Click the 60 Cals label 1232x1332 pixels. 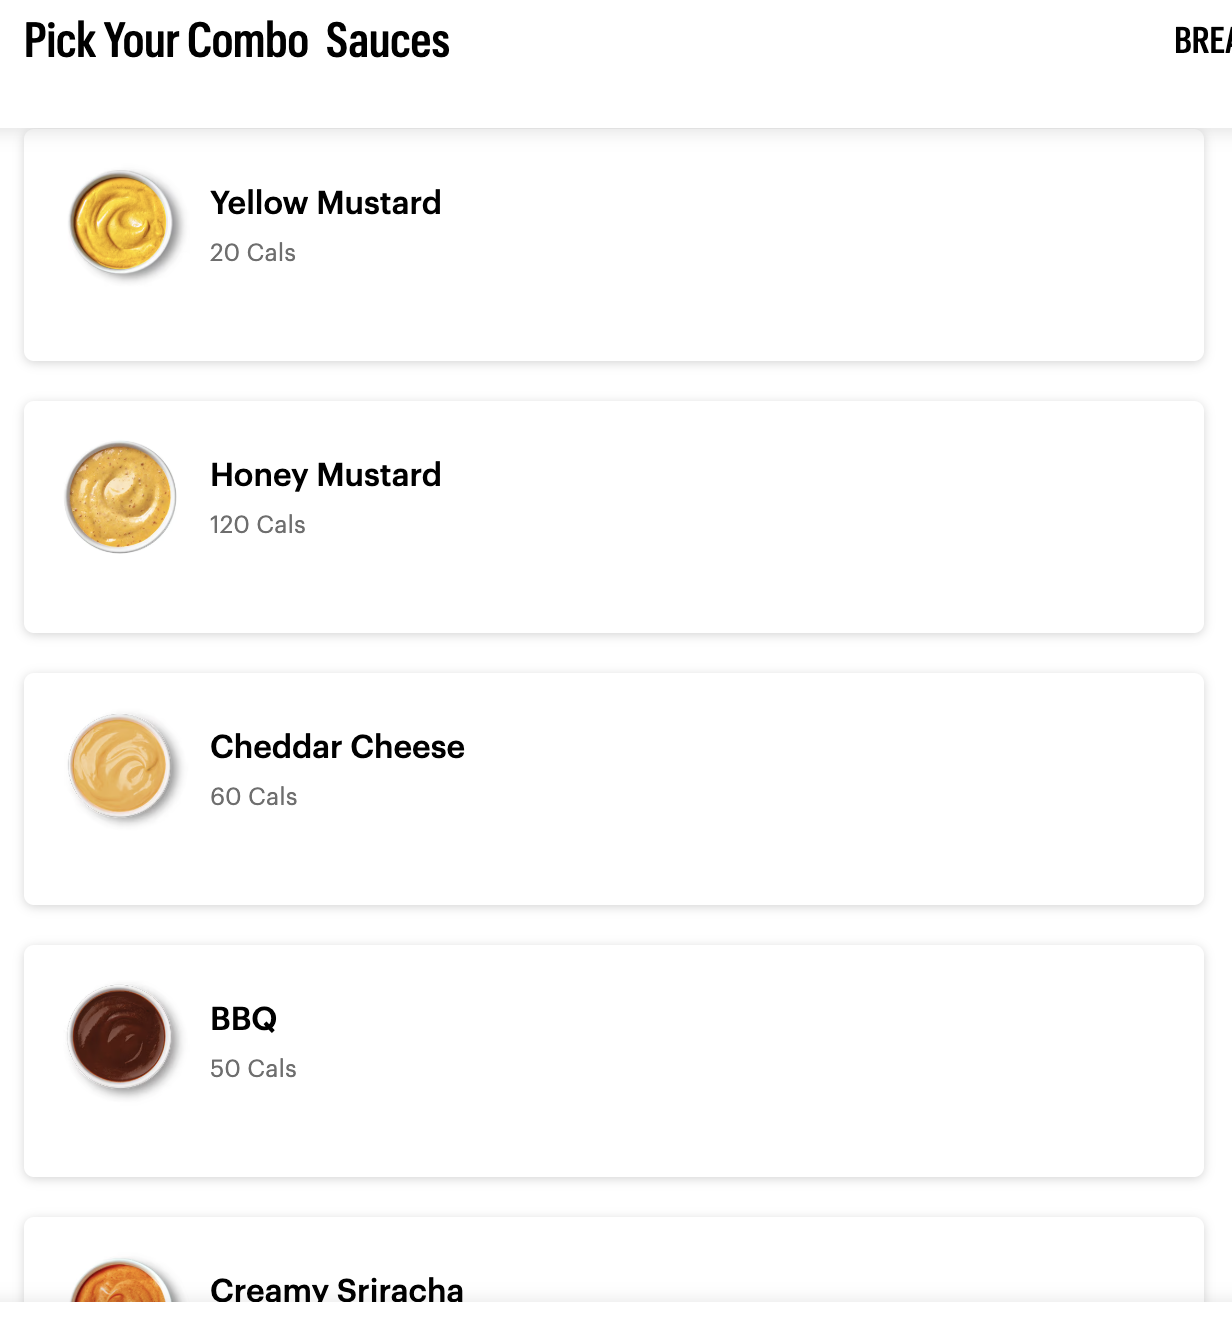[x=254, y=797]
